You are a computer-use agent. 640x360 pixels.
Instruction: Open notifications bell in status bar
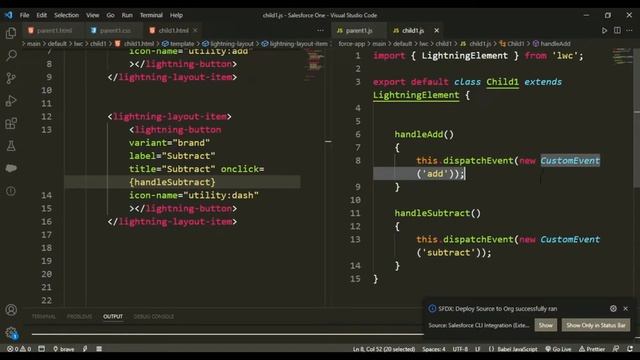coord(630,349)
